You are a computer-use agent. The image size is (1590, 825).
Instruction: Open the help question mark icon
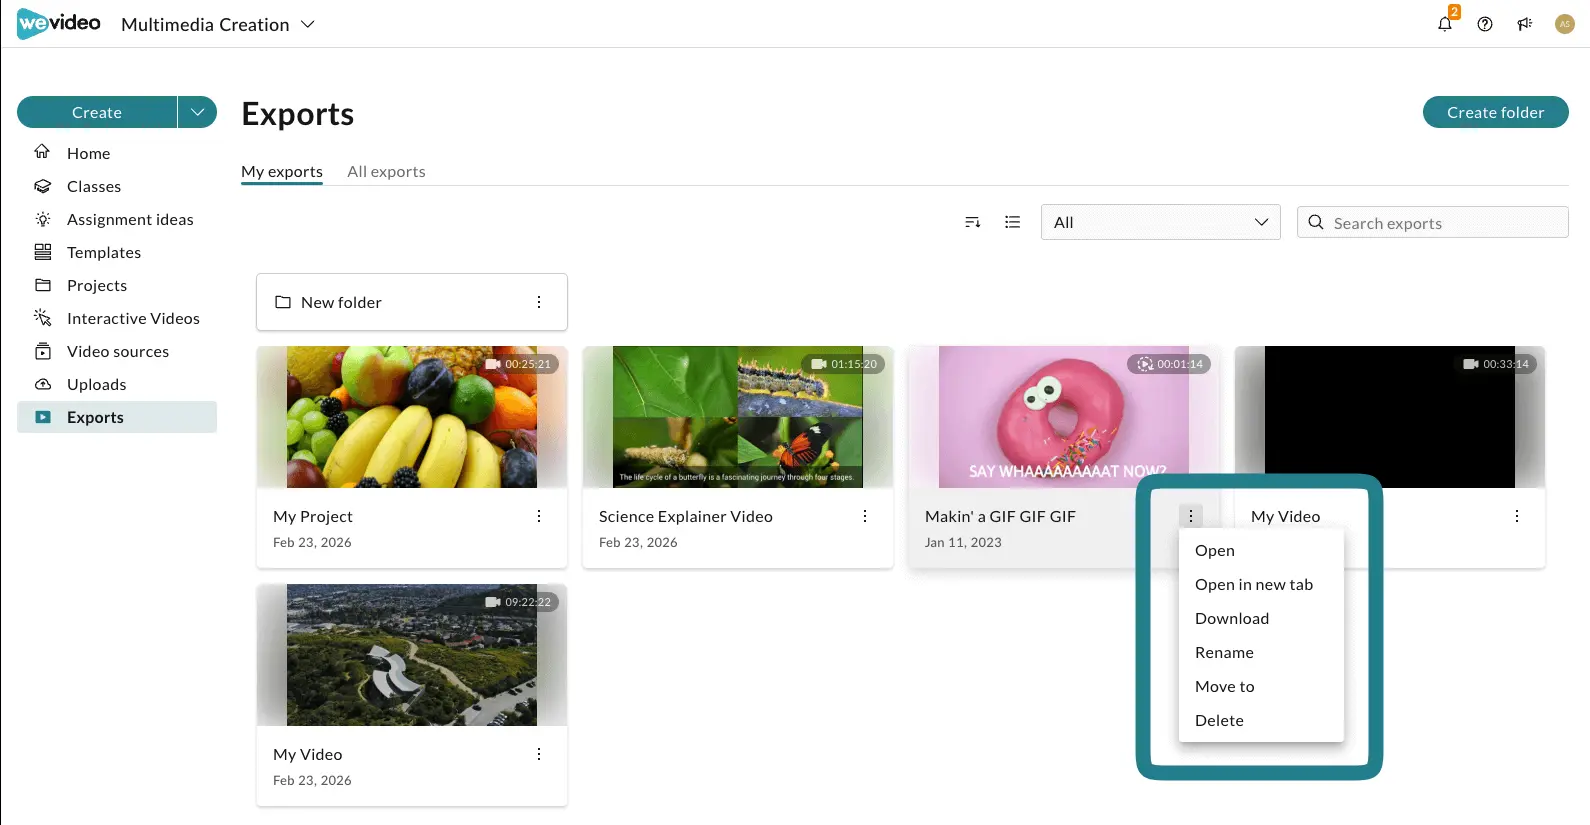pos(1485,24)
